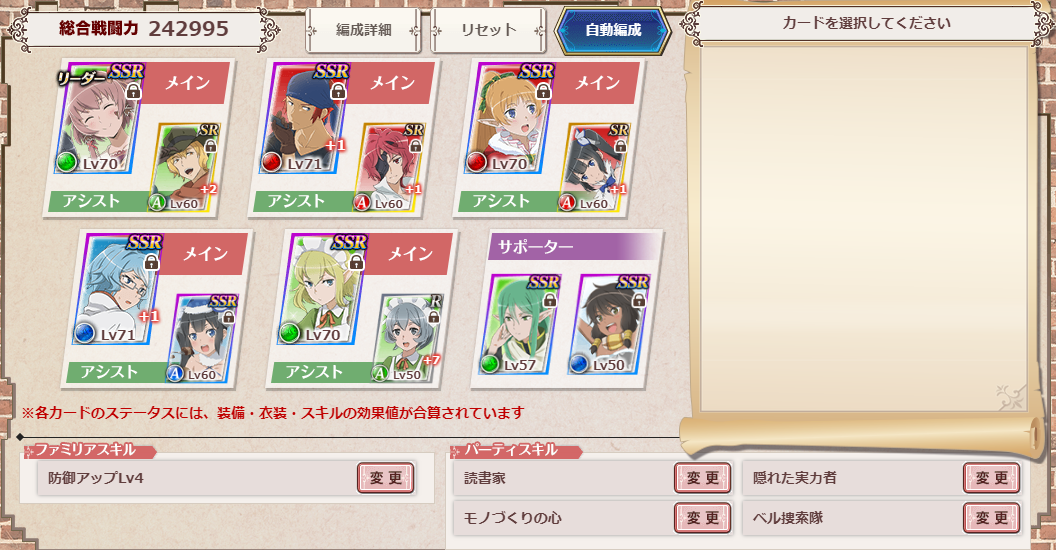
Task: Choose the glasses blue-haired SSR Lv71 main card
Action: [118, 290]
